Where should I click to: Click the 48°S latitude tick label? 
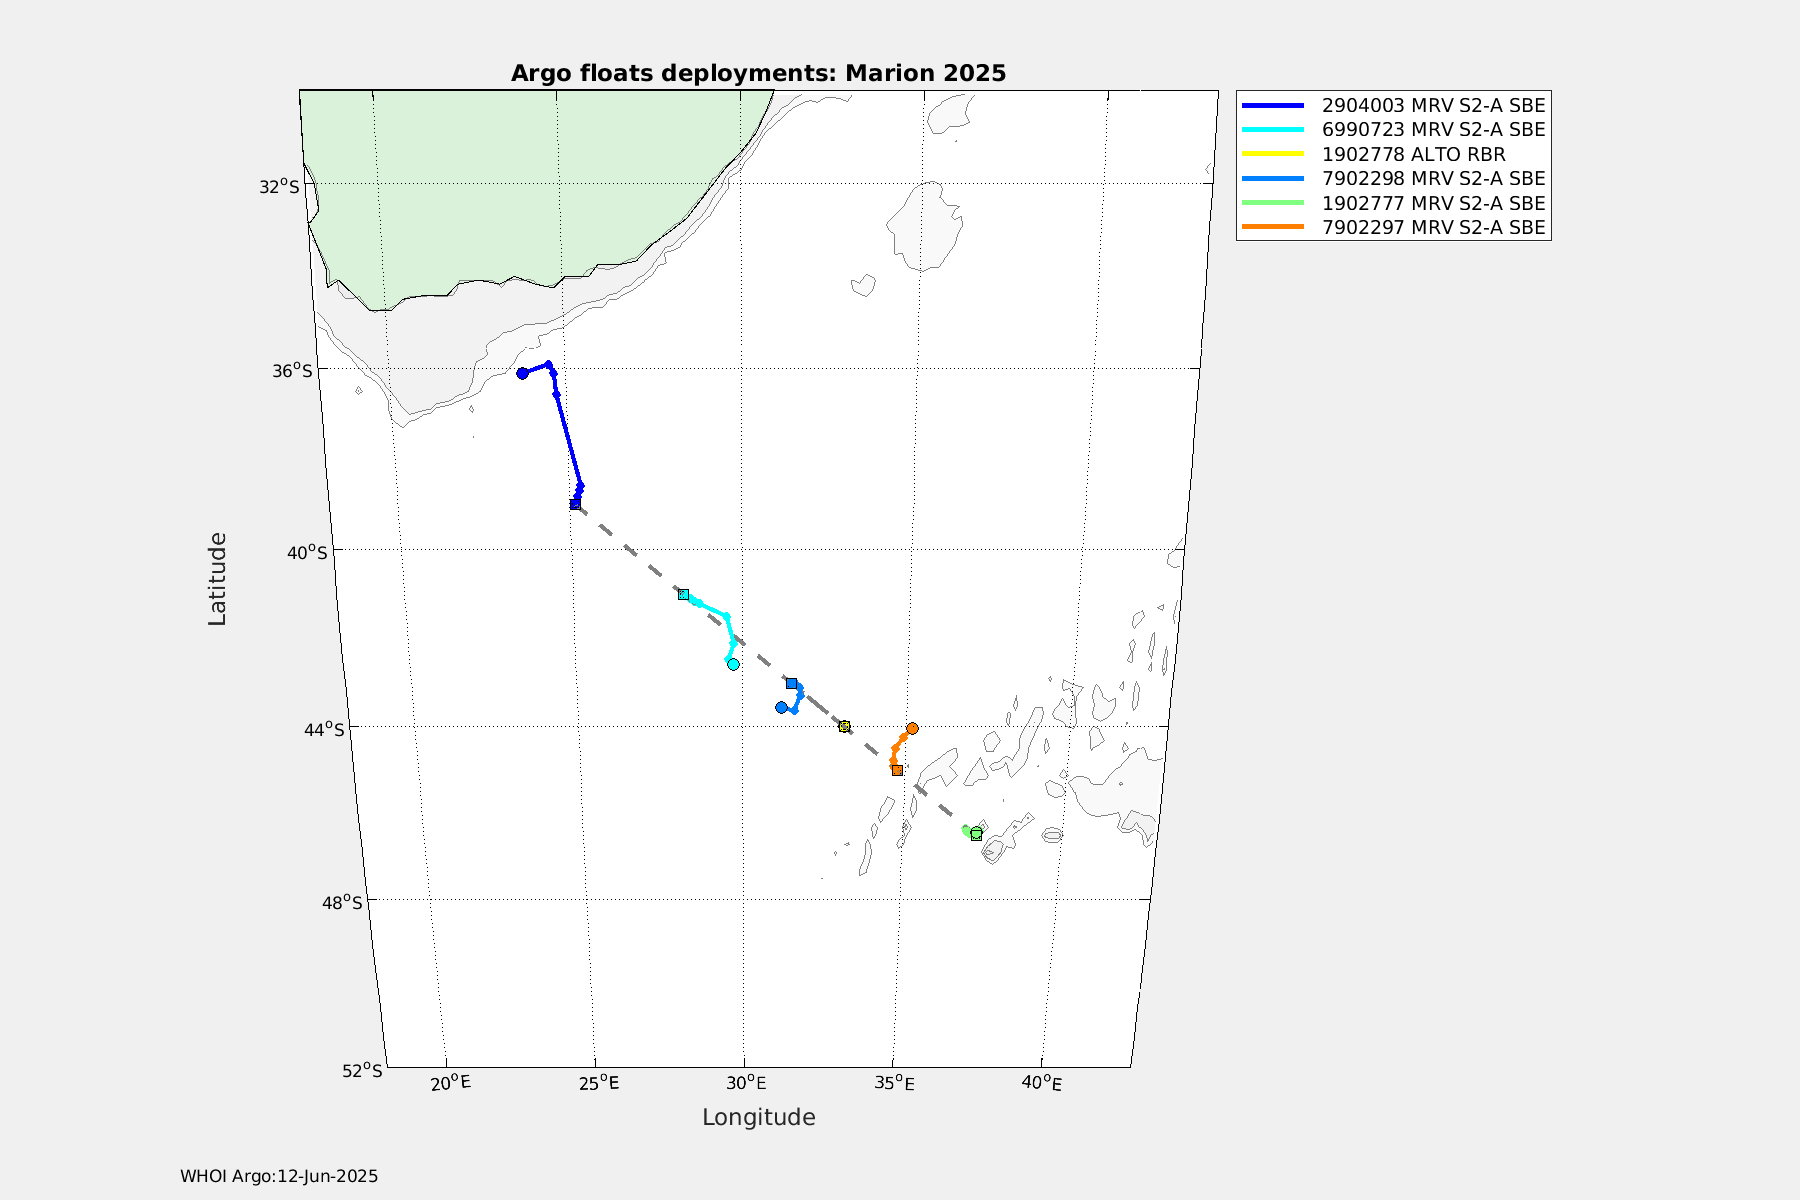342,902
